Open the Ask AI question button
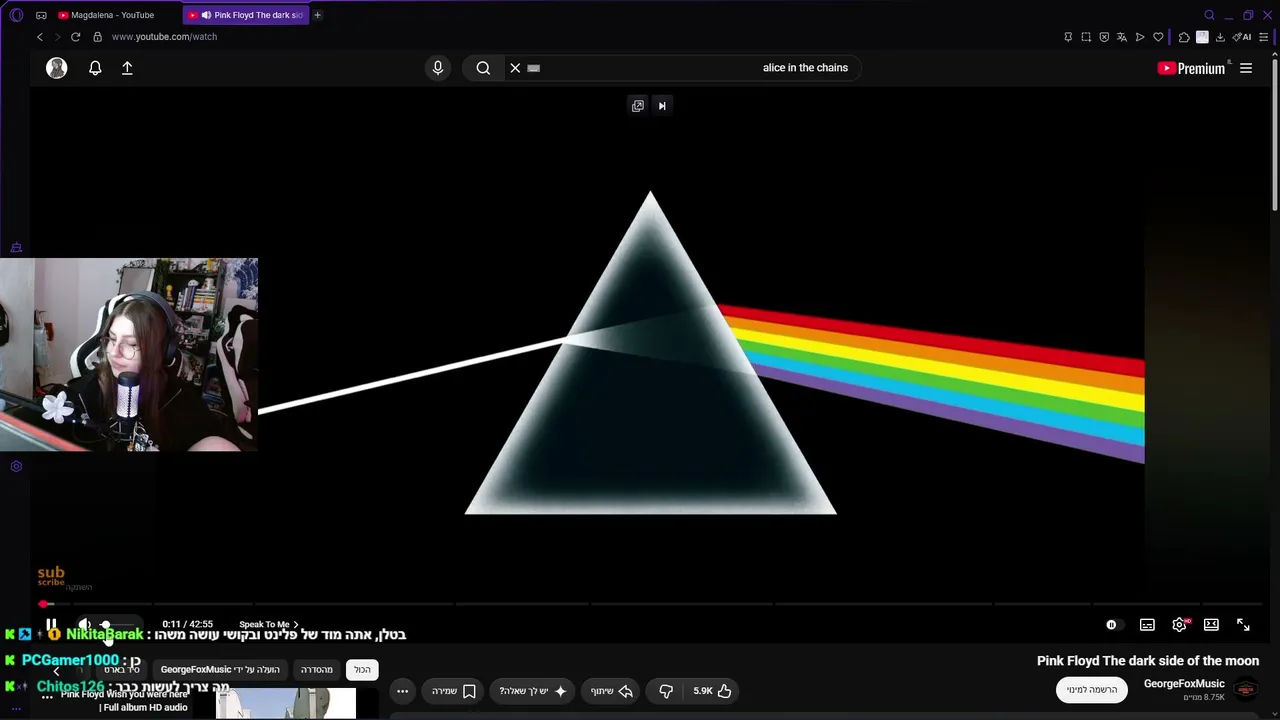Image resolution: width=1280 pixels, height=720 pixels. coord(533,691)
